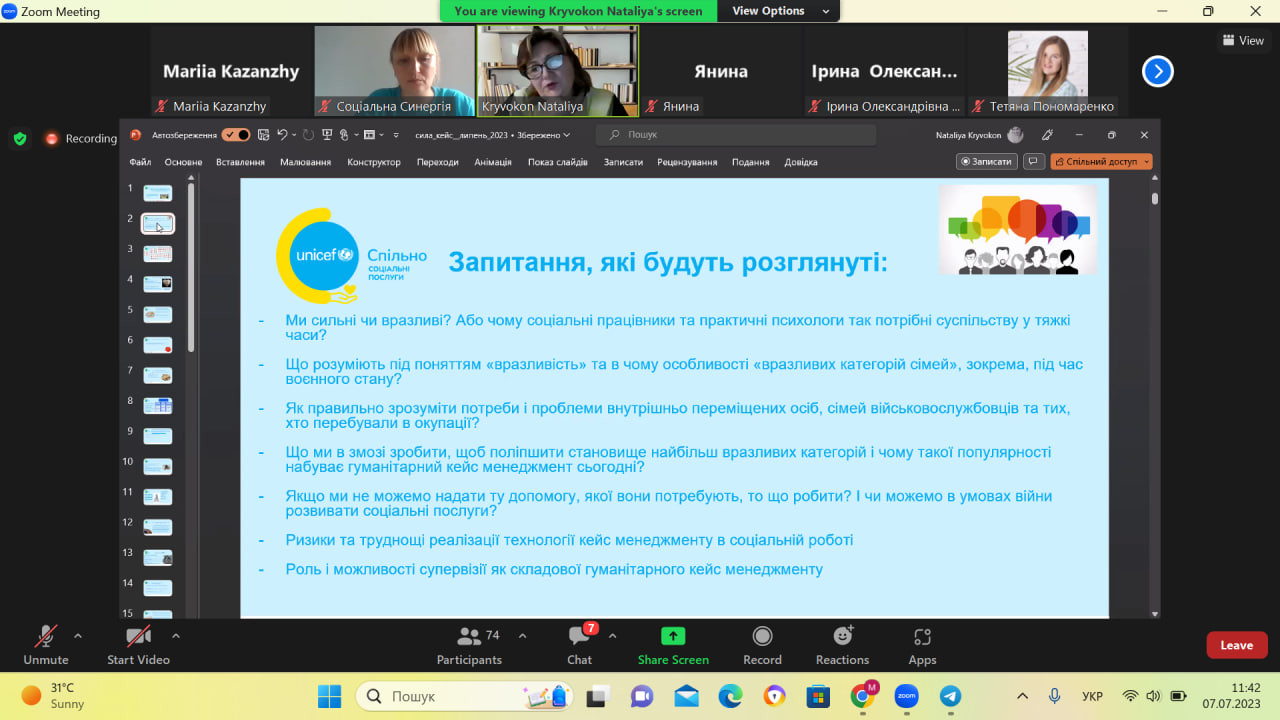Viewport: 1280px width, 720px height.
Task: Click the Recording indicator label
Action: click(91, 139)
